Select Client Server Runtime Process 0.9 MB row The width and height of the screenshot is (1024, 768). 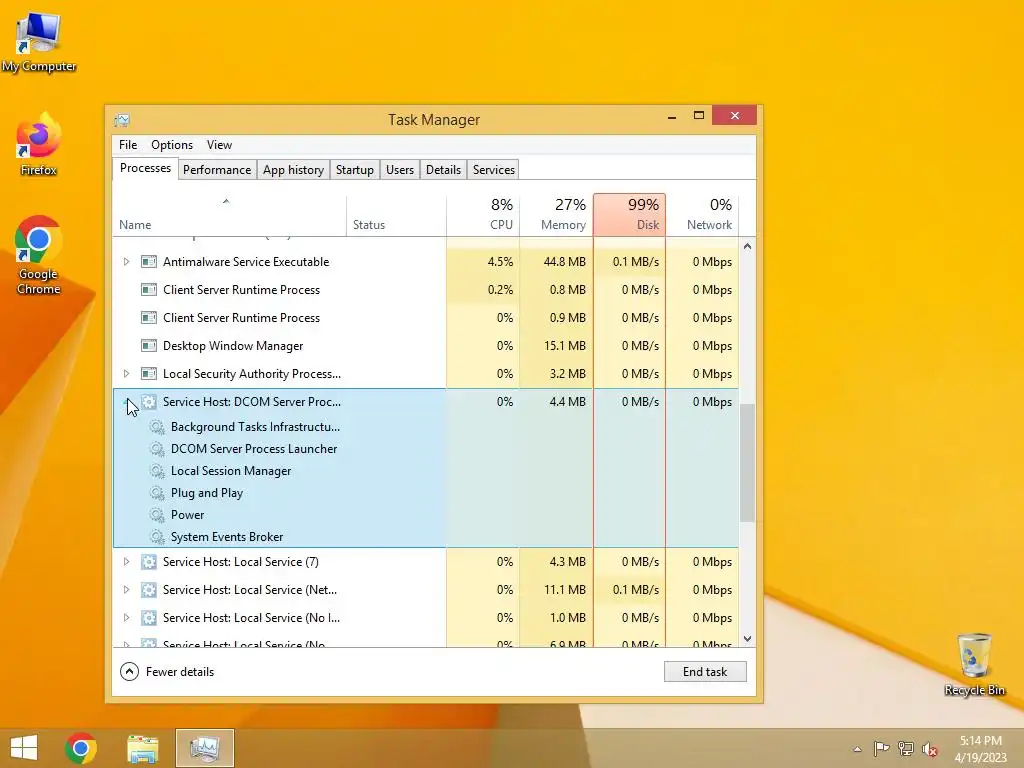pyautogui.click(x=426, y=318)
